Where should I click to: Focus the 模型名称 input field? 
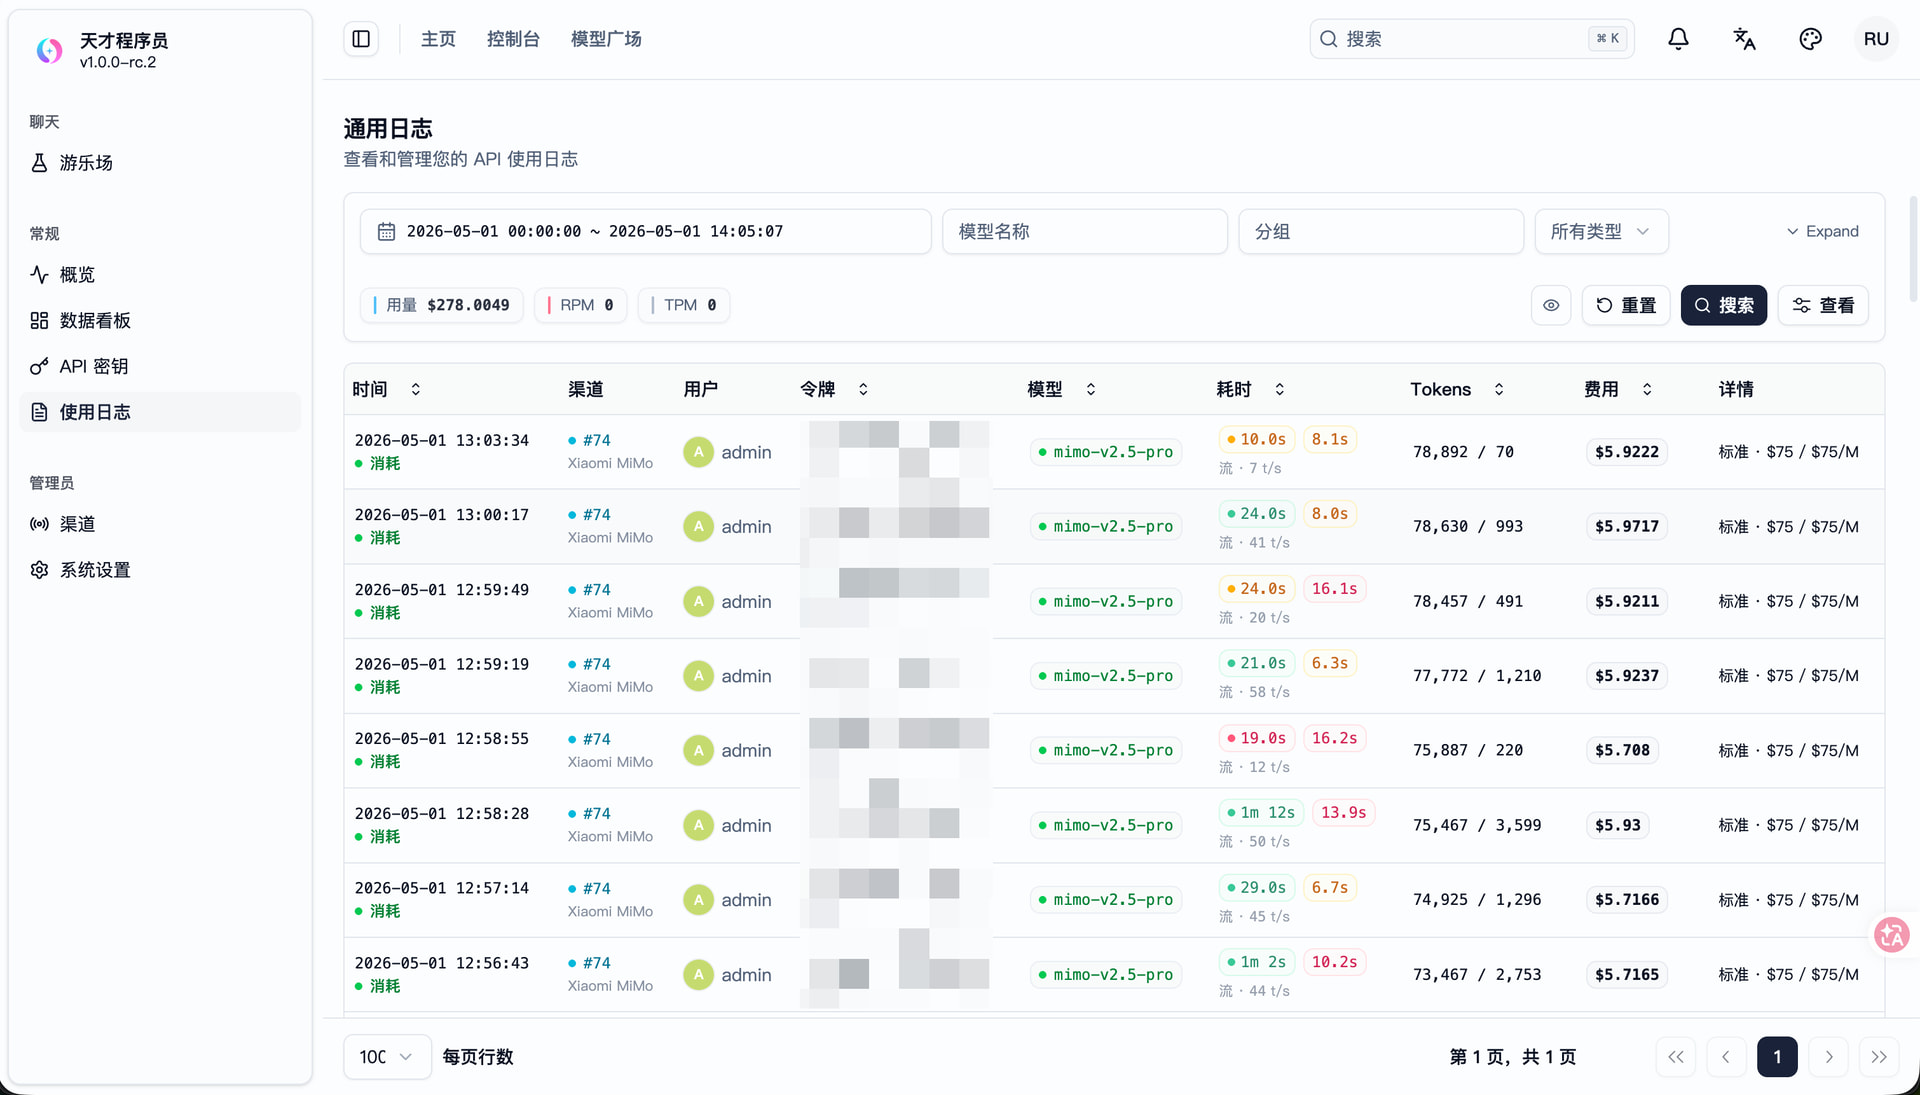1084,232
